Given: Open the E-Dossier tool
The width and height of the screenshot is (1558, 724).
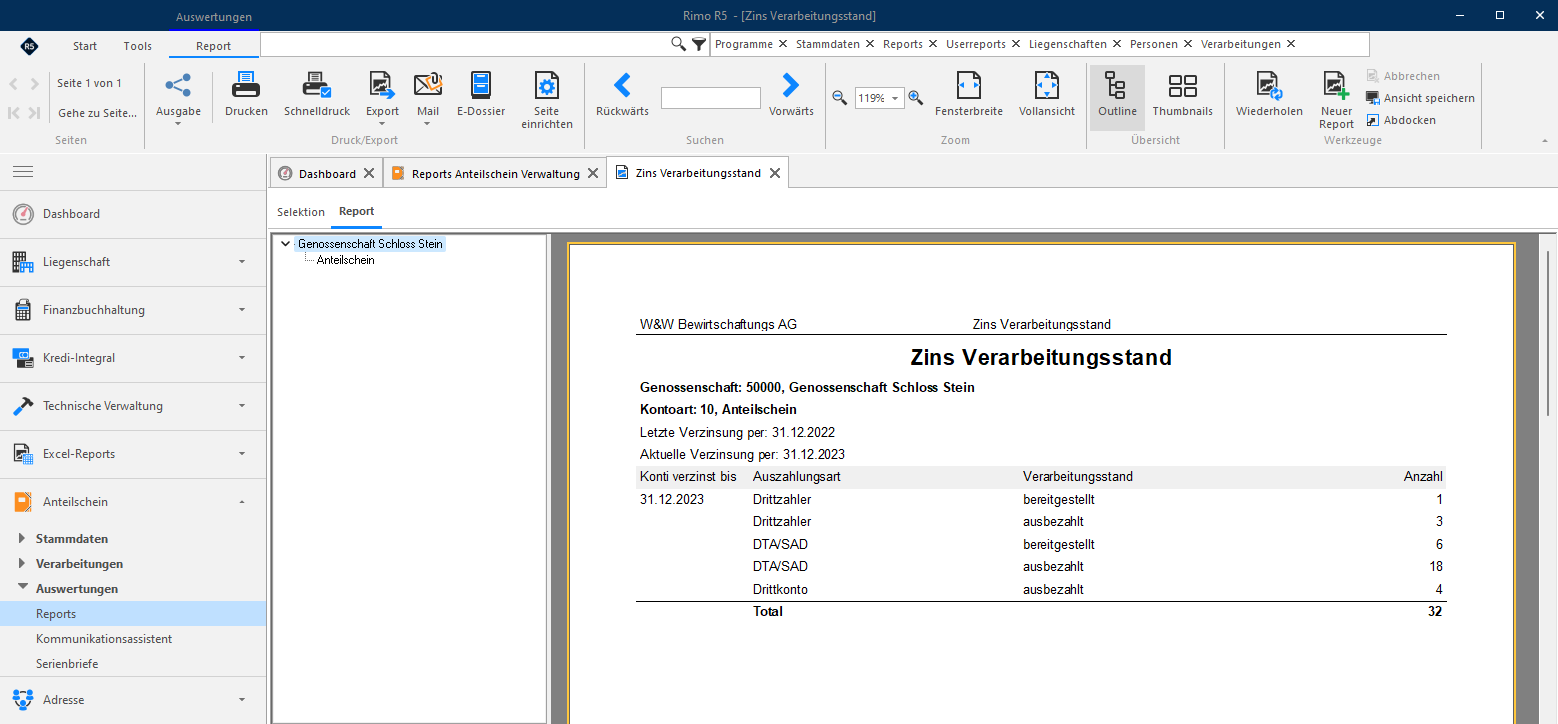Looking at the screenshot, I should tap(481, 94).
